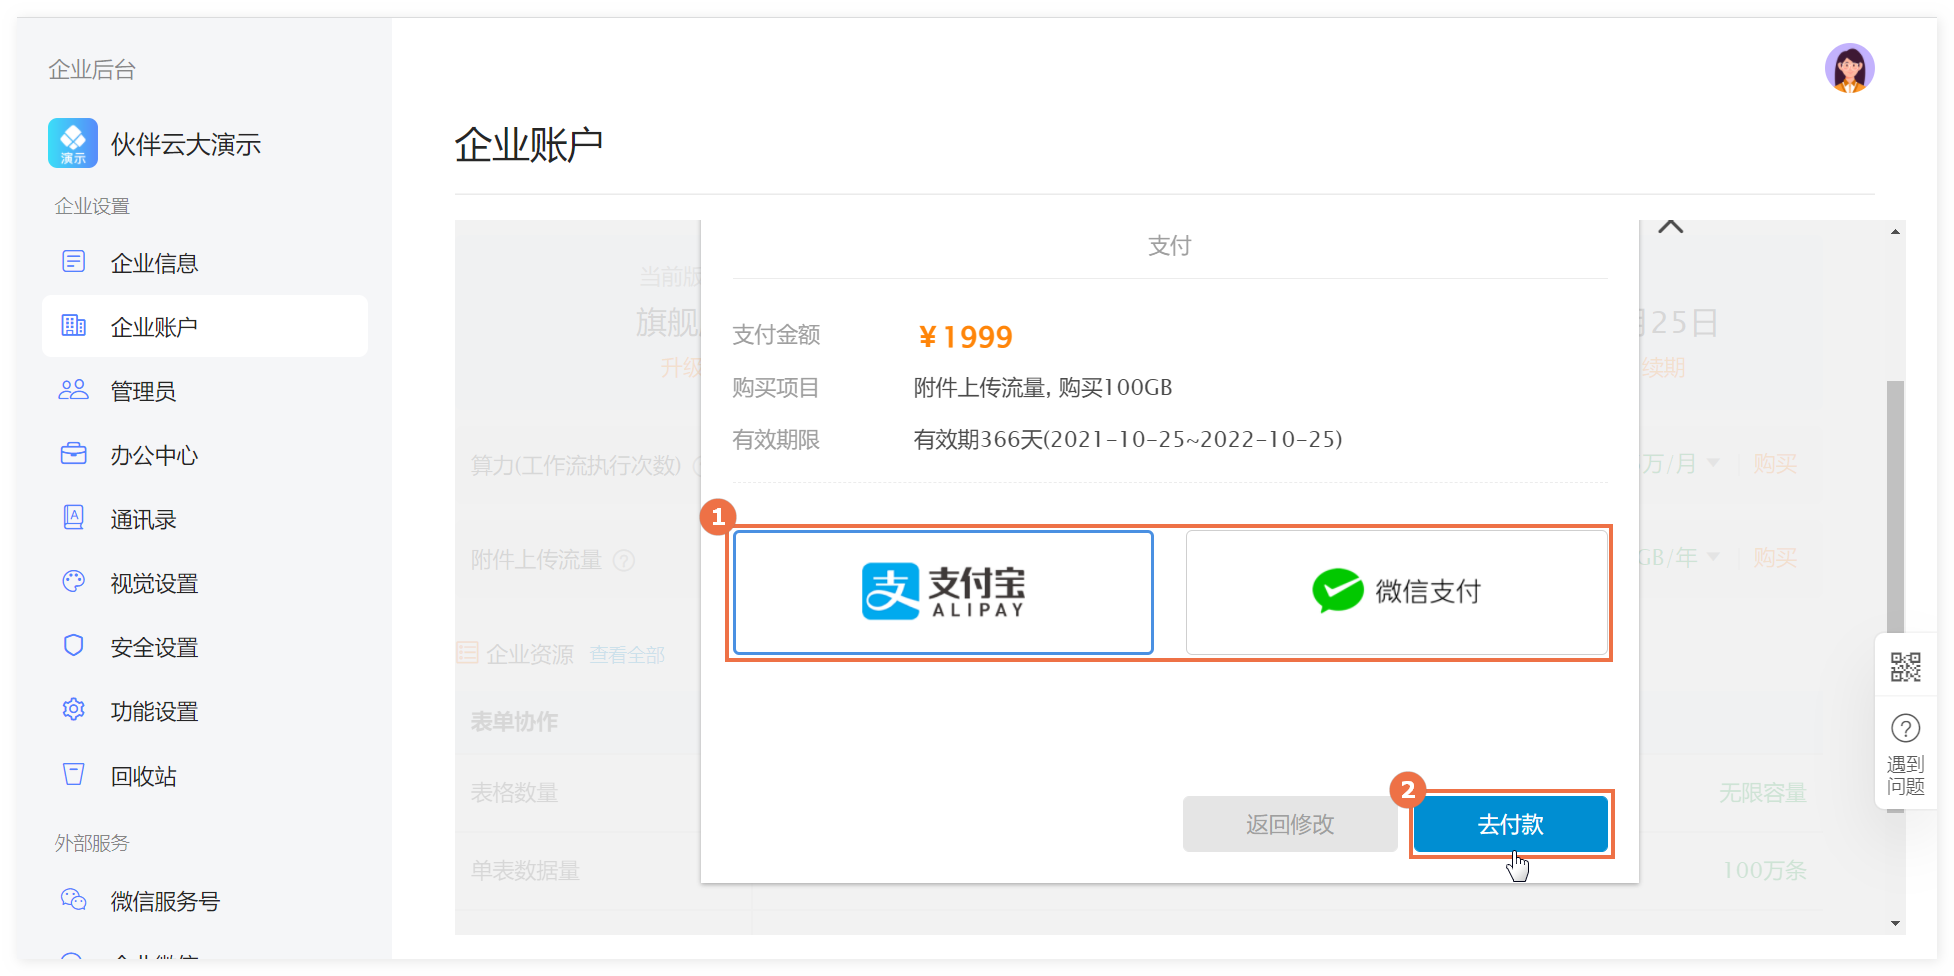Click the 微信服务号 chat icon
Image resolution: width=1954 pixels, height=976 pixels.
tap(74, 900)
